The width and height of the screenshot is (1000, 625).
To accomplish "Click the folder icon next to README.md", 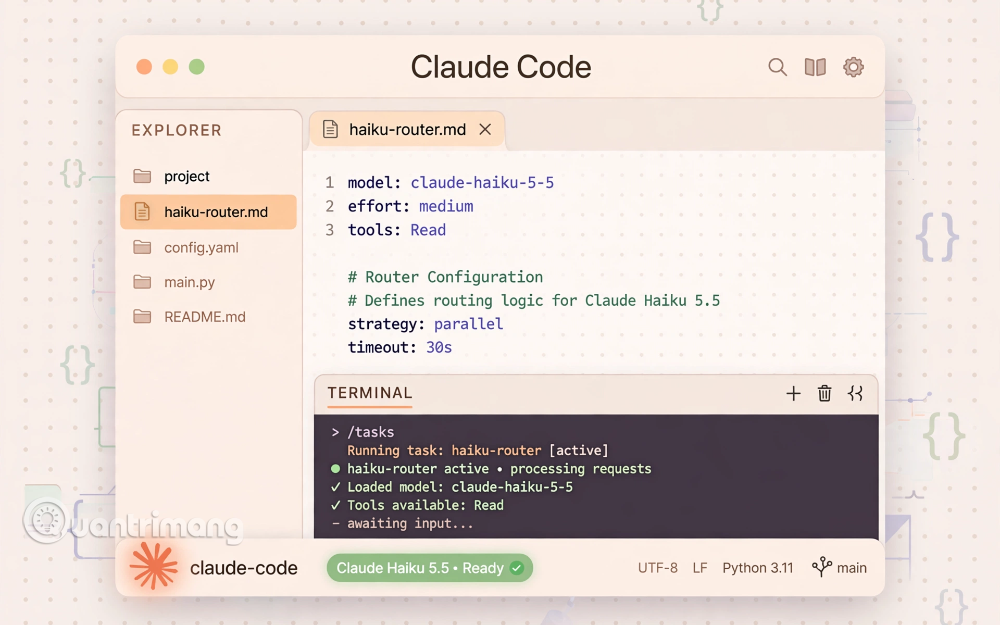I will pos(142,316).
